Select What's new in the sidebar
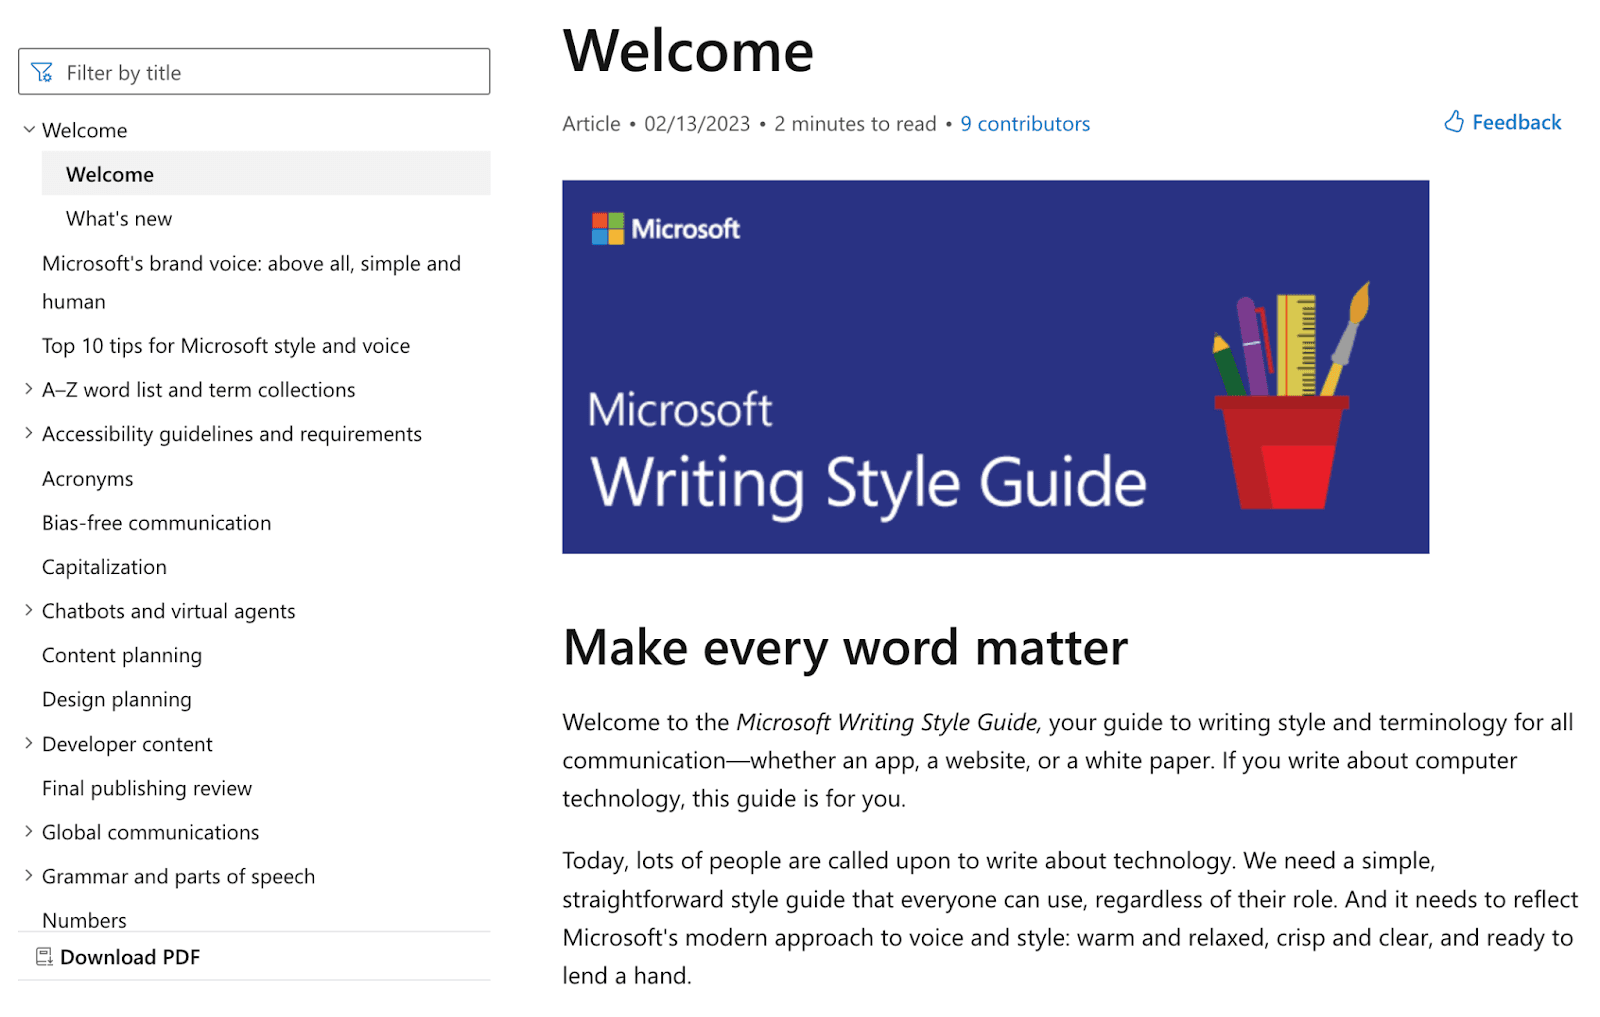 tap(118, 218)
